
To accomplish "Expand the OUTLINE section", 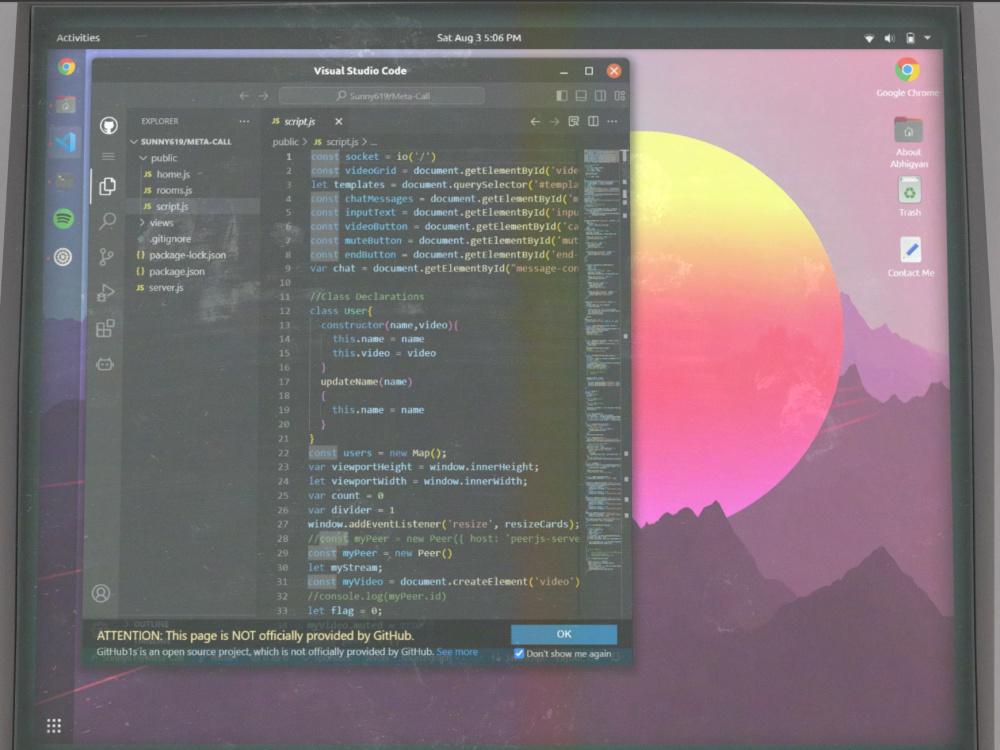I will (151, 624).
